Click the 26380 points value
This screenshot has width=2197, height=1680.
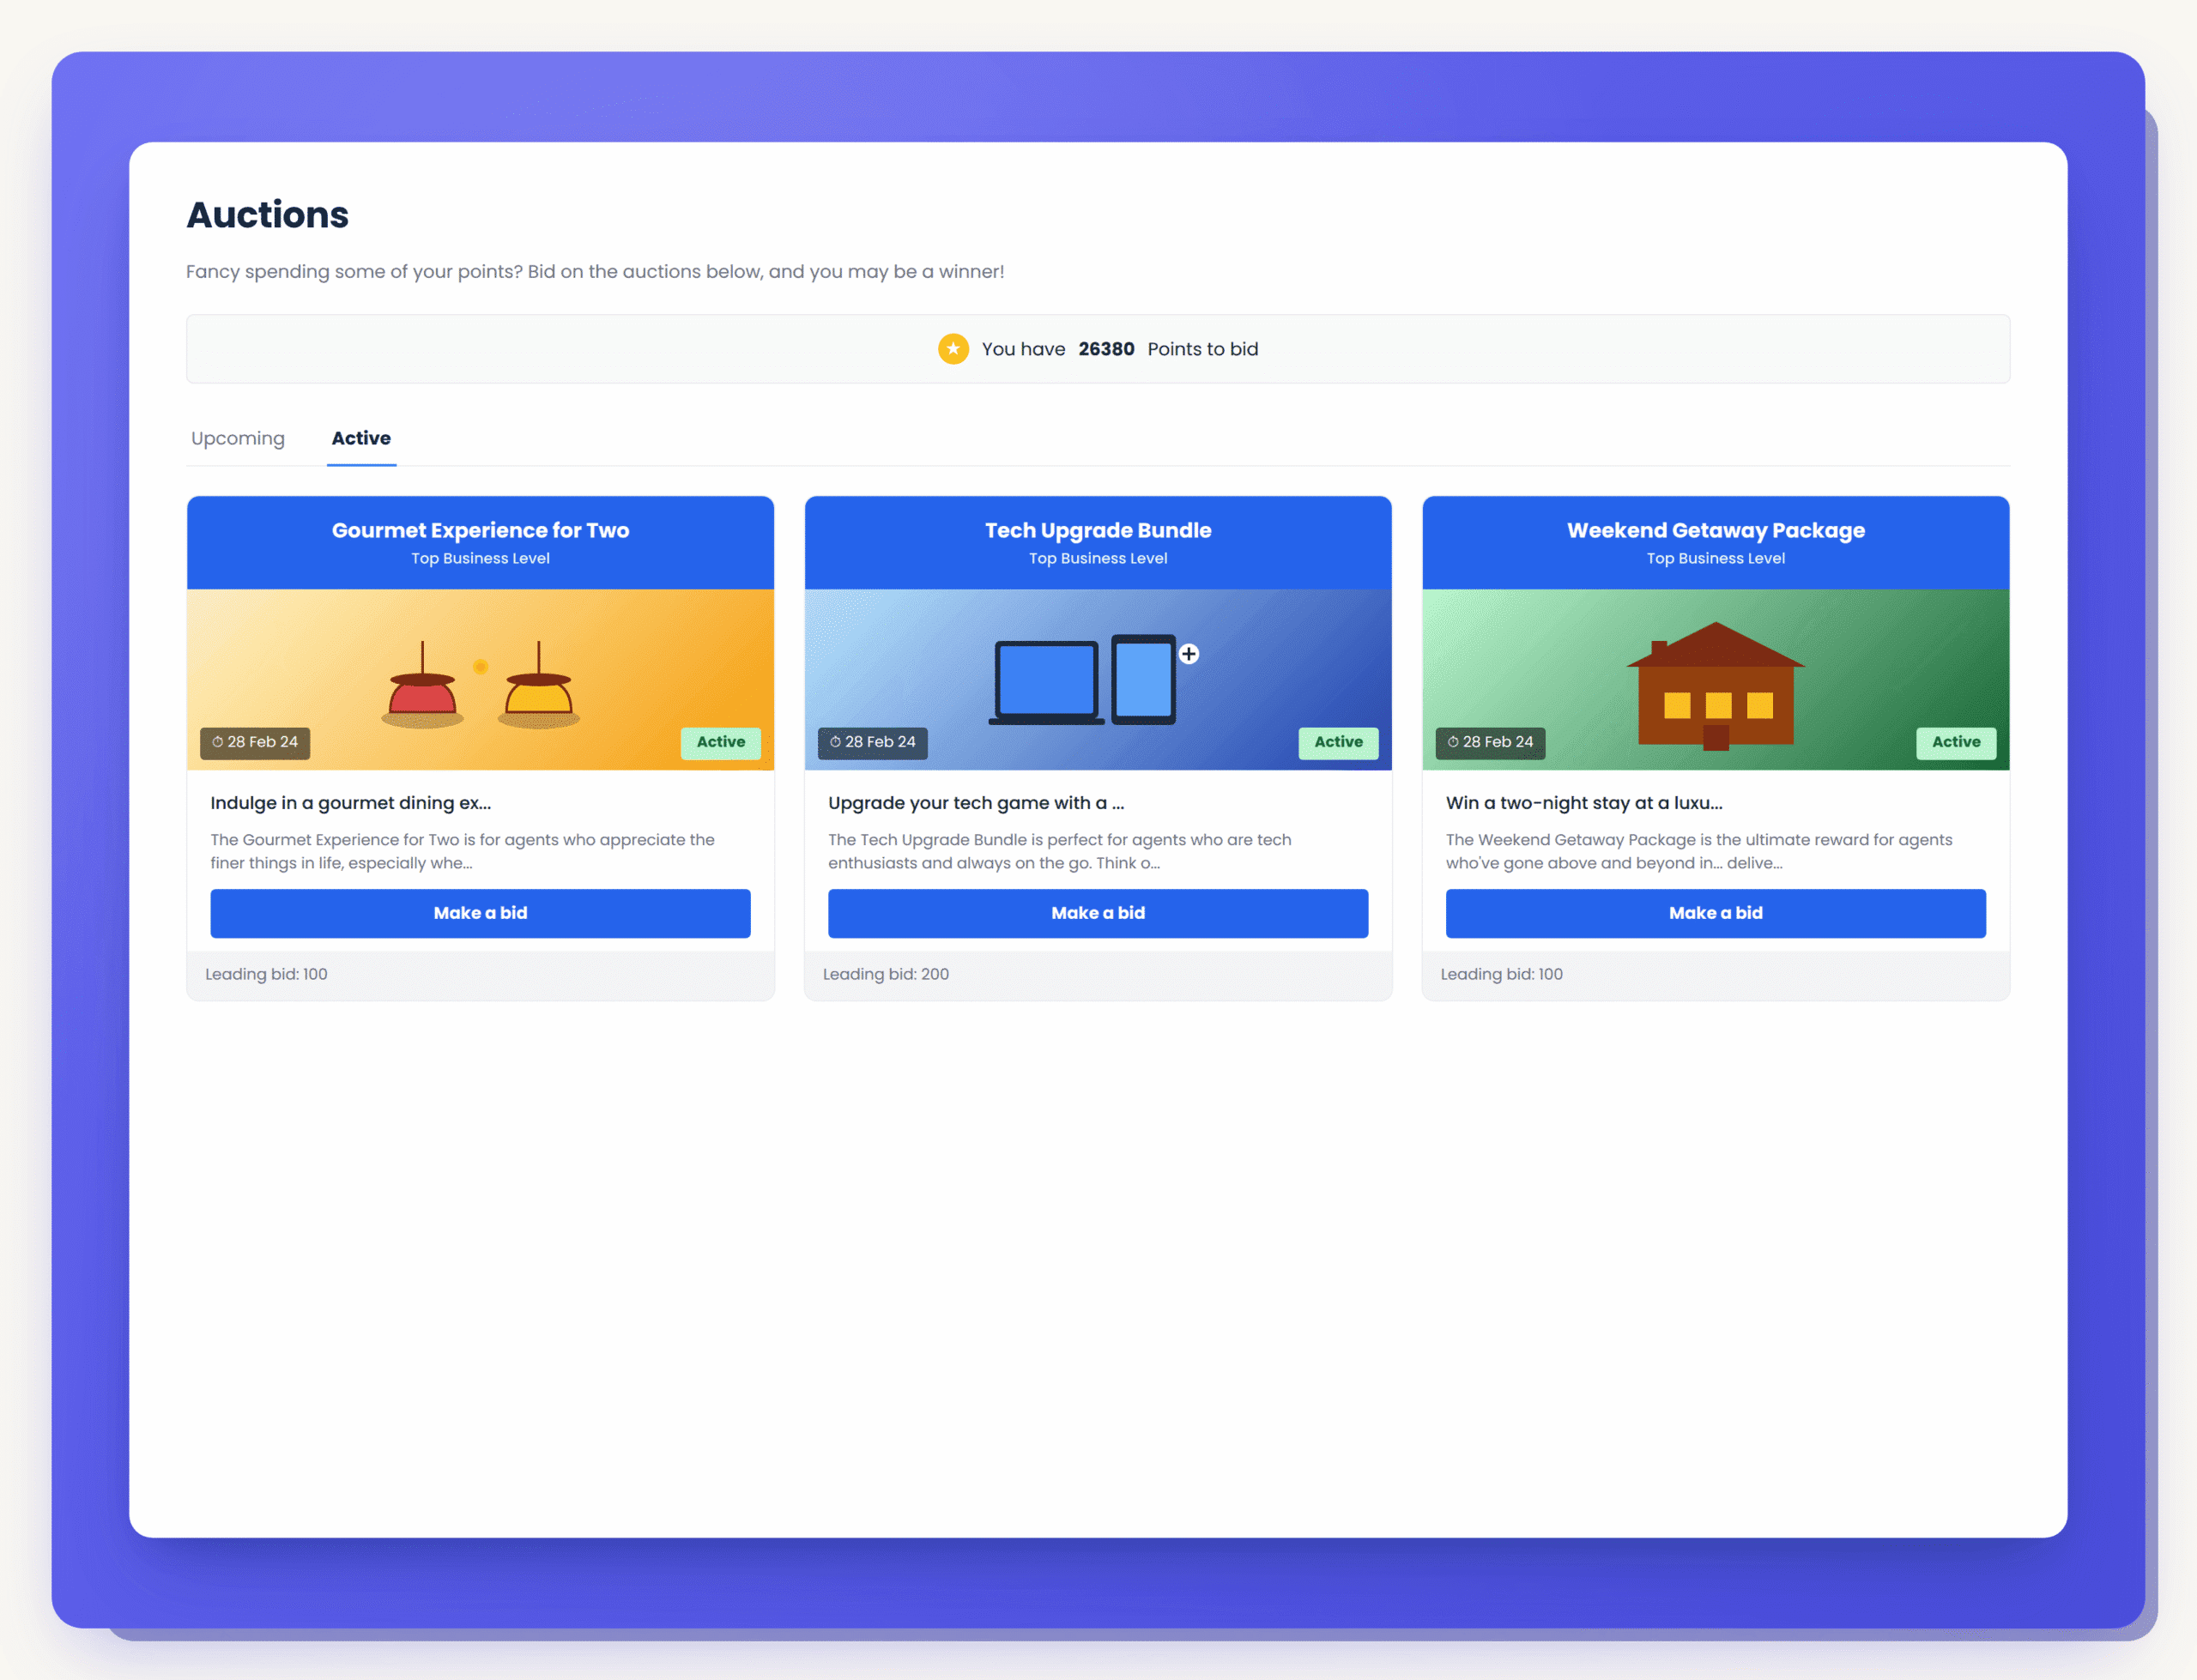1106,349
